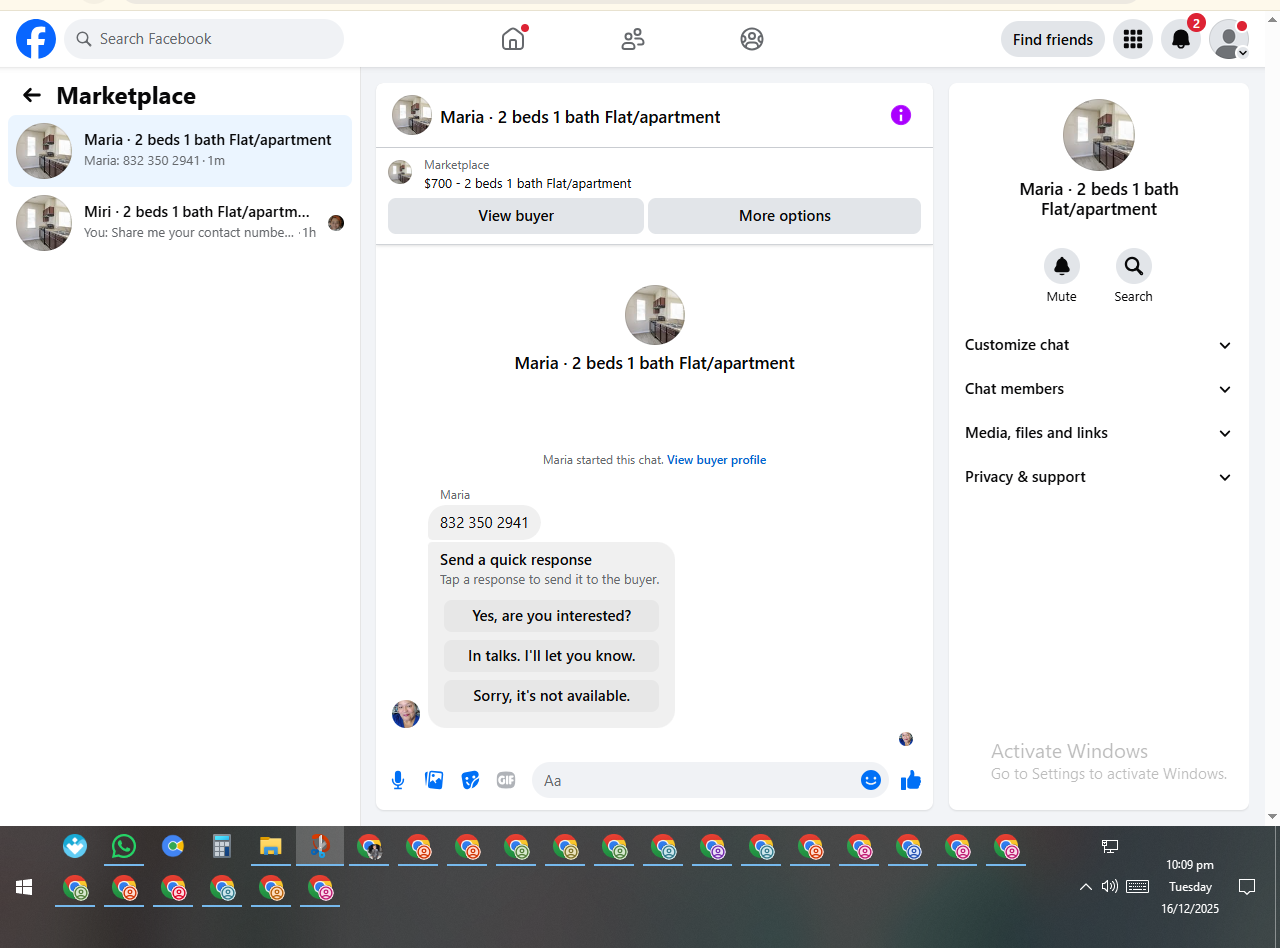Open conversation information purple icon
1280x948 pixels.
(x=901, y=115)
